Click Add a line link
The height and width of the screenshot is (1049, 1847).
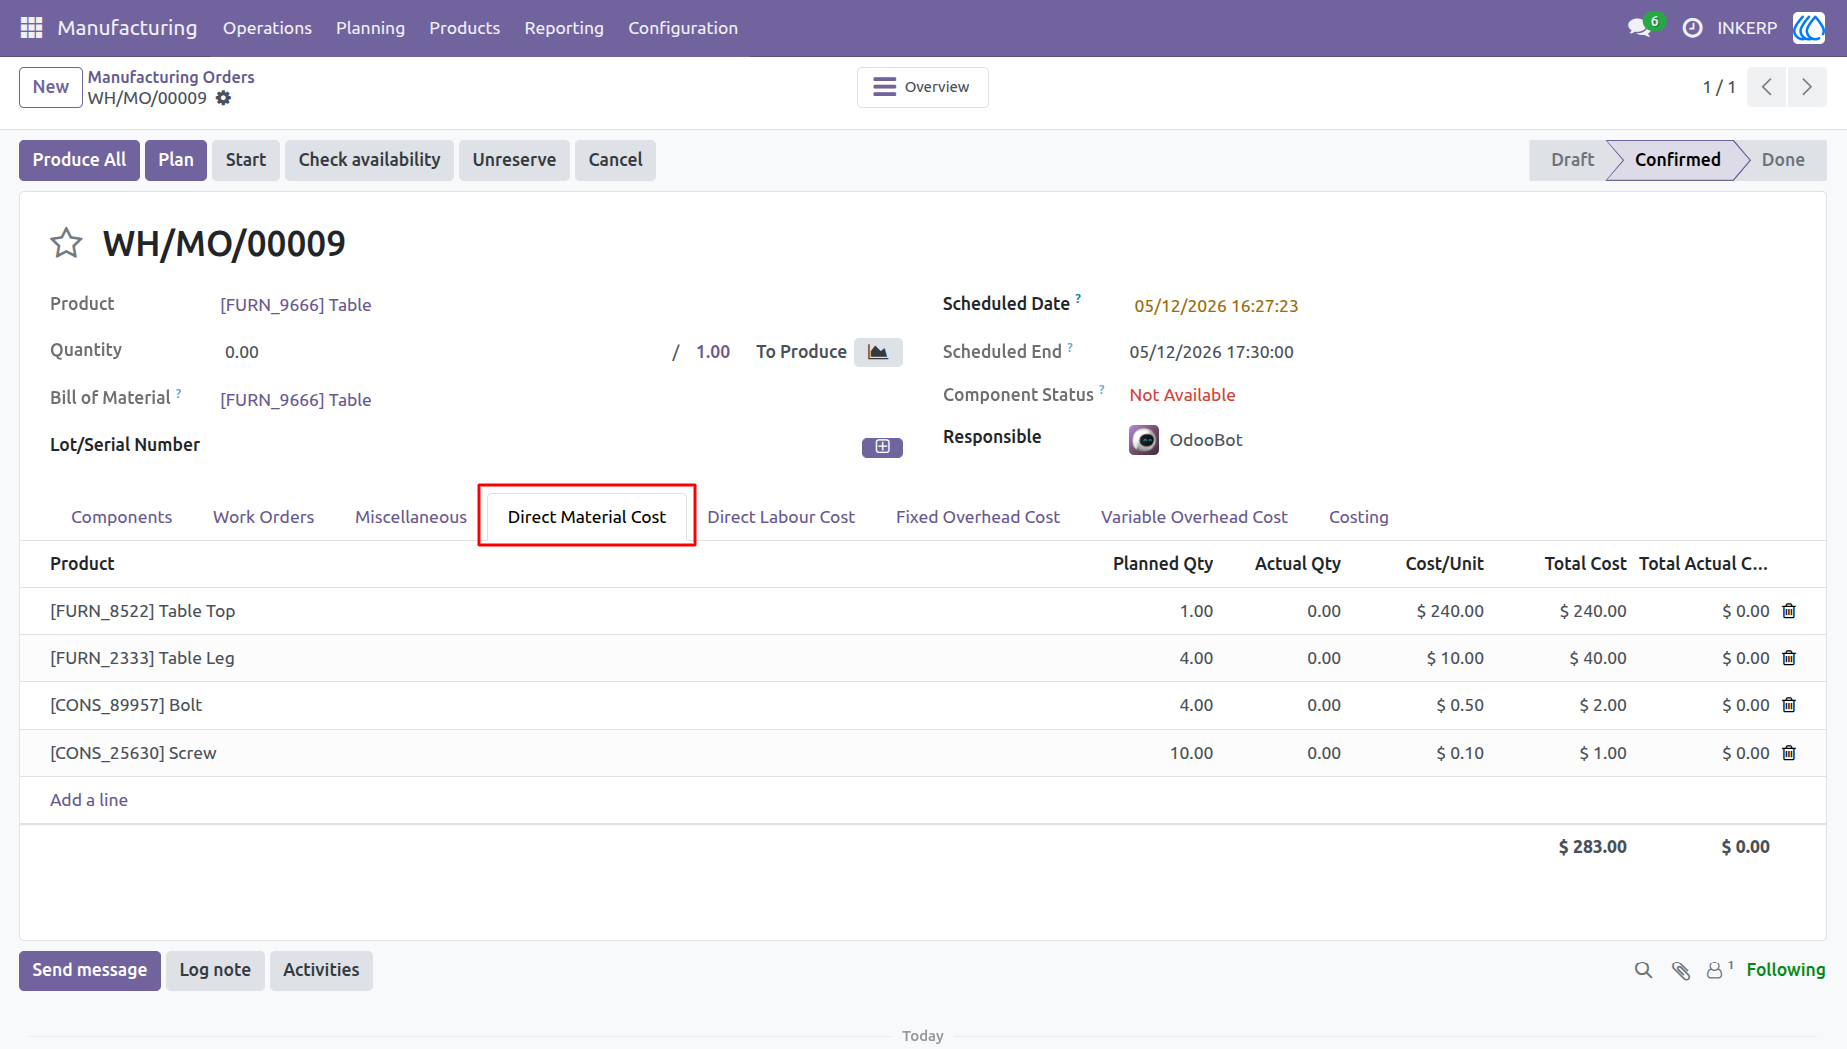click(89, 800)
